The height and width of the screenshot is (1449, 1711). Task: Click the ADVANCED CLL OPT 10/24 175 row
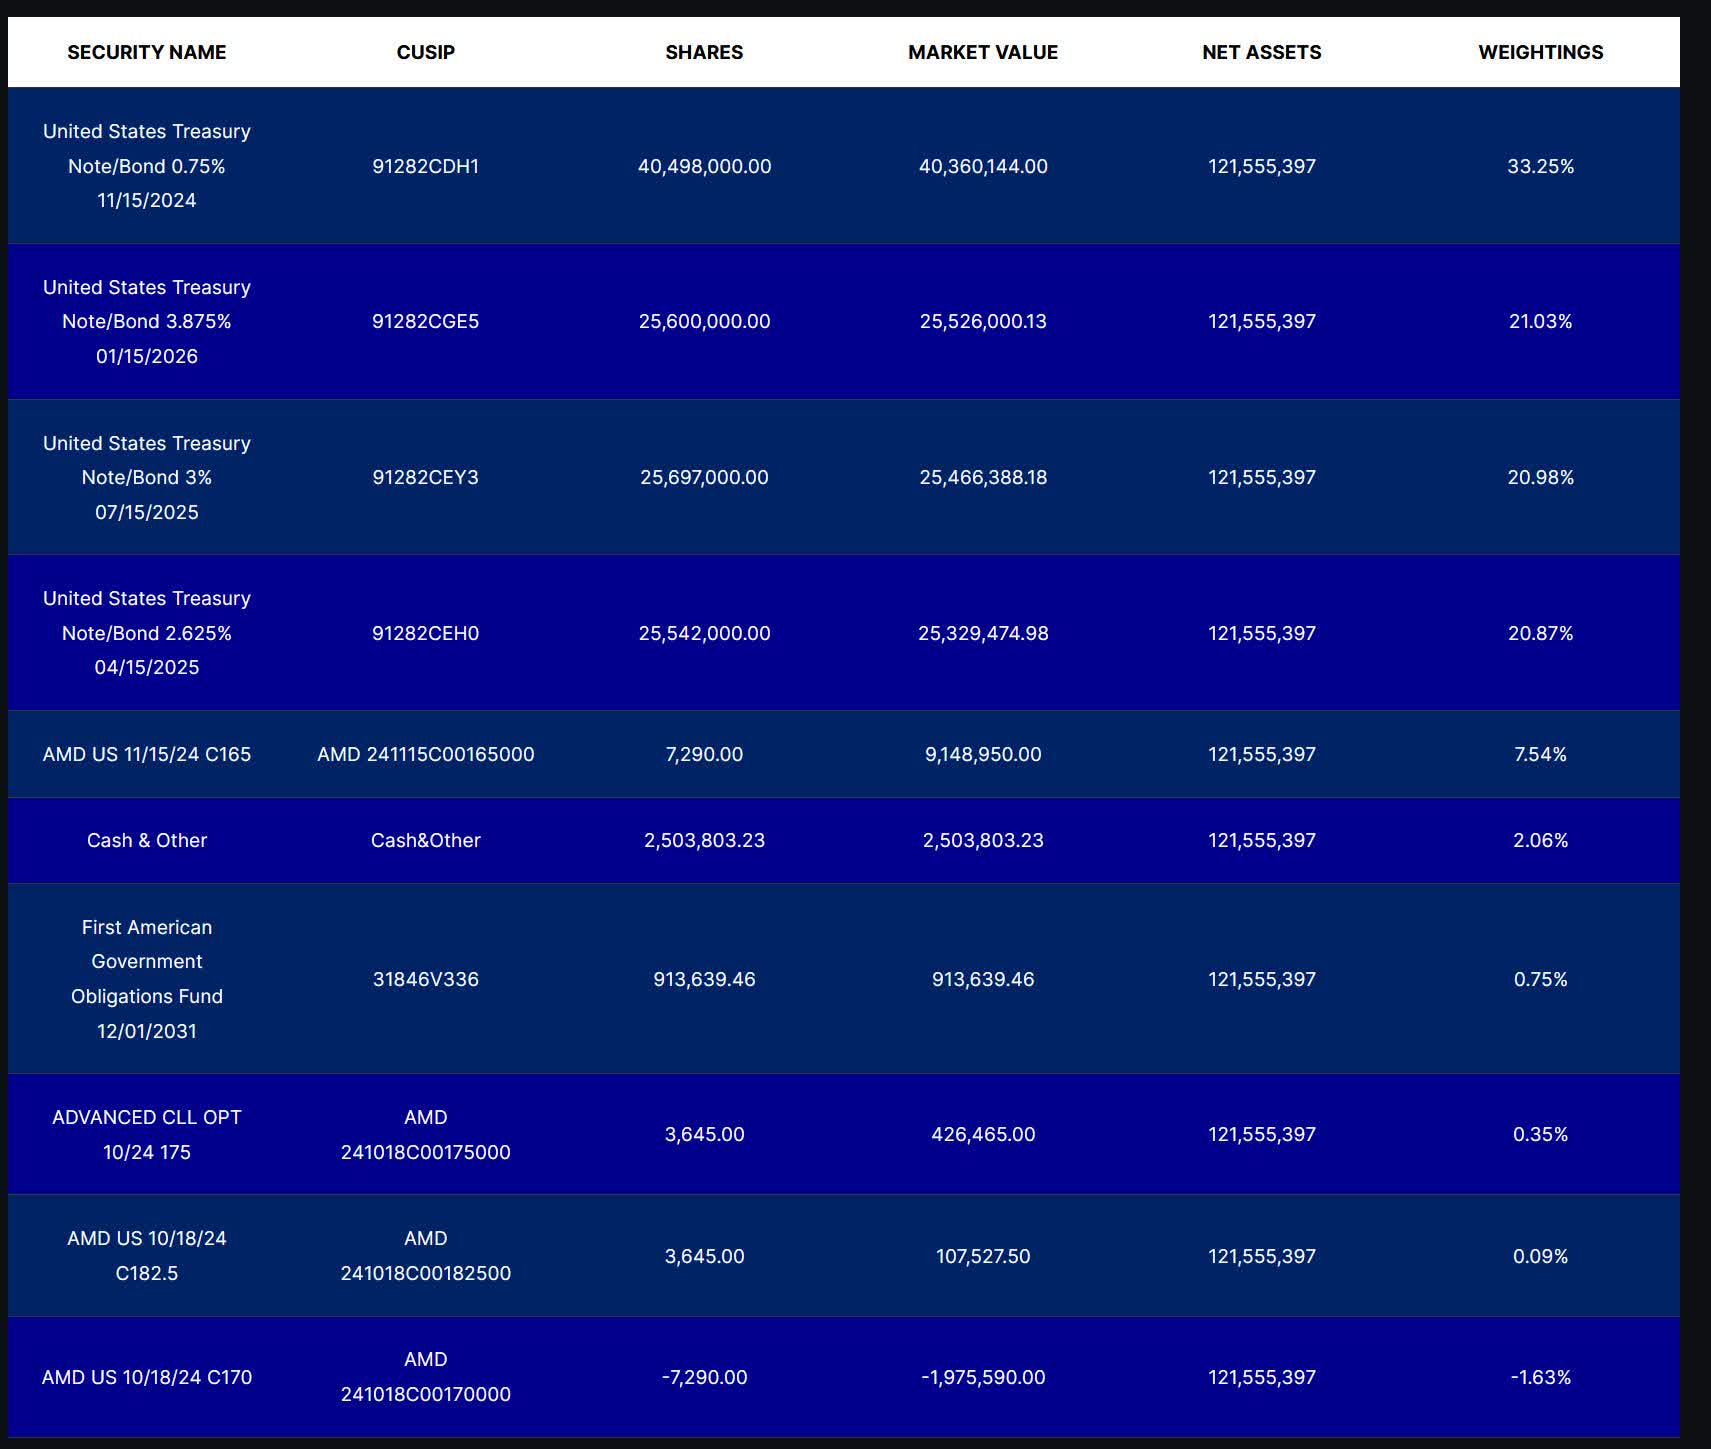855,1134
